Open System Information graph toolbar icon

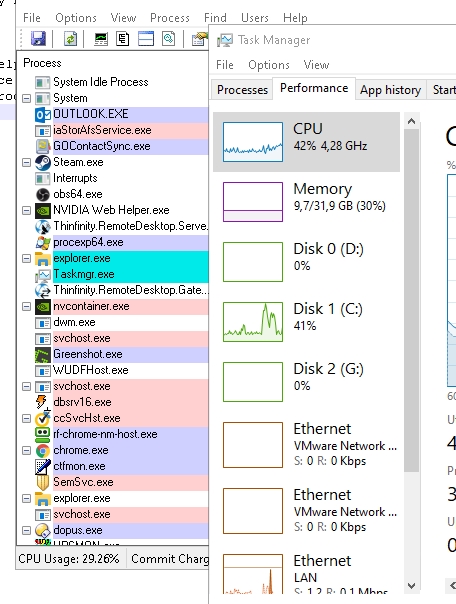click(101, 39)
